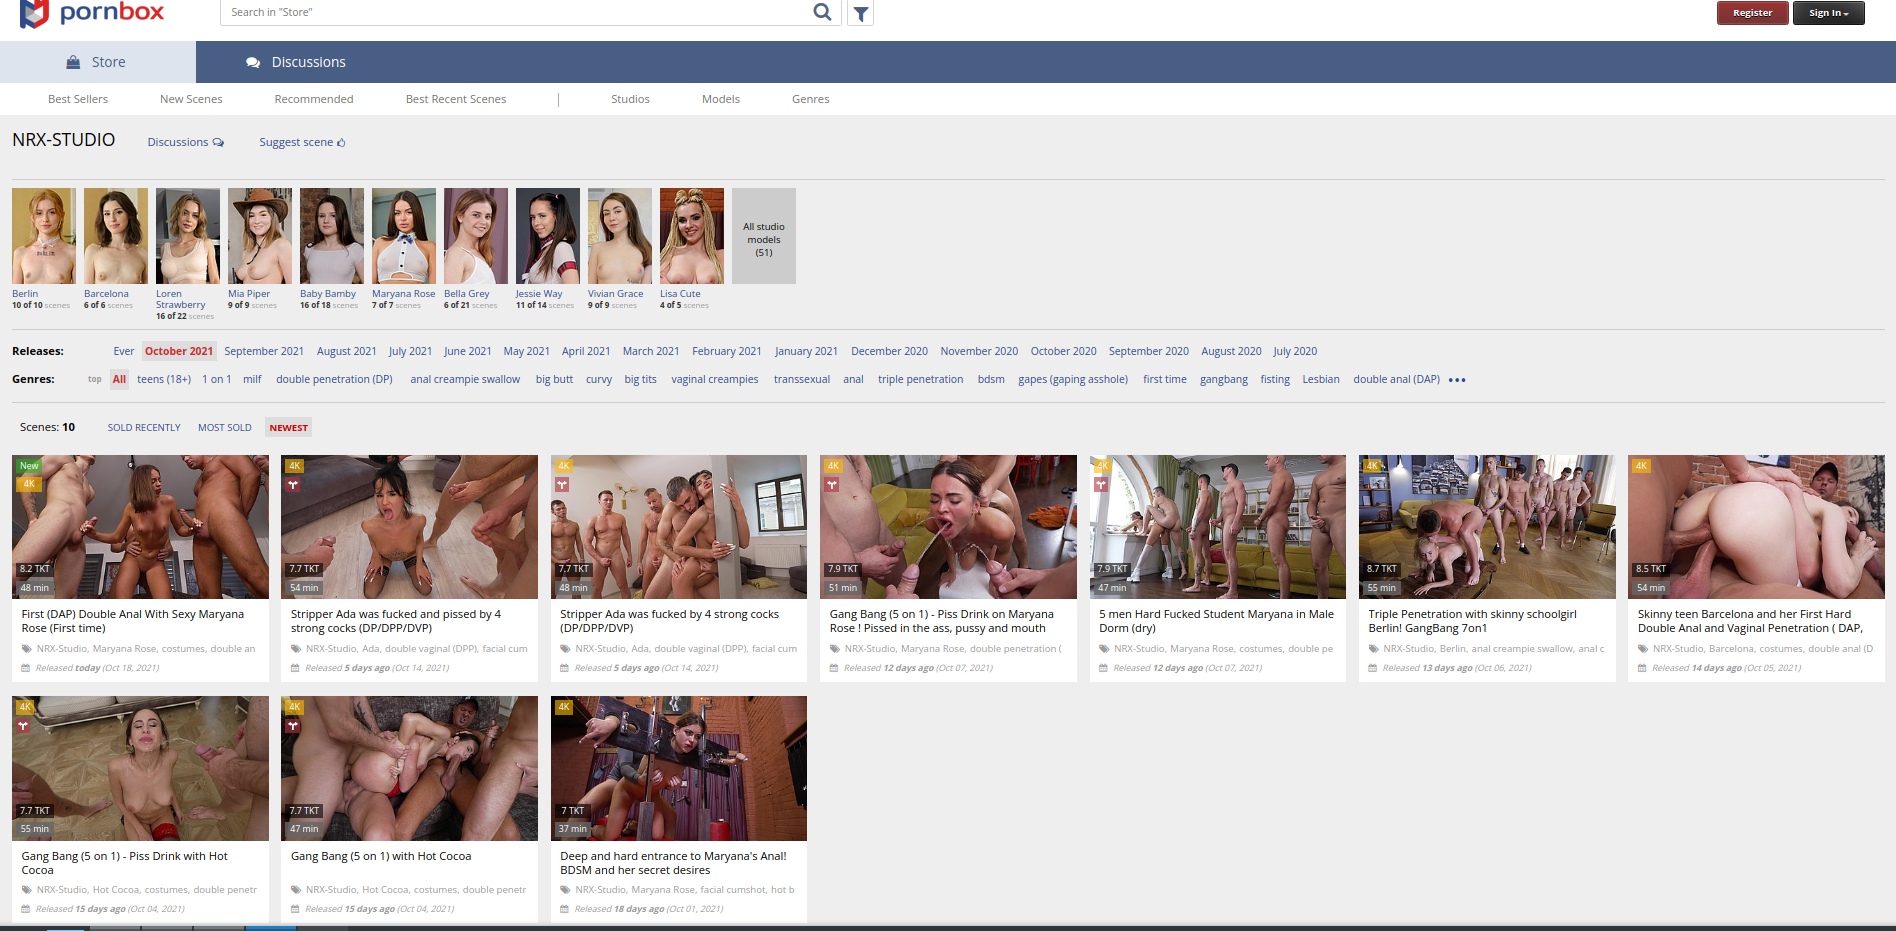Click the Register button

(1752, 13)
